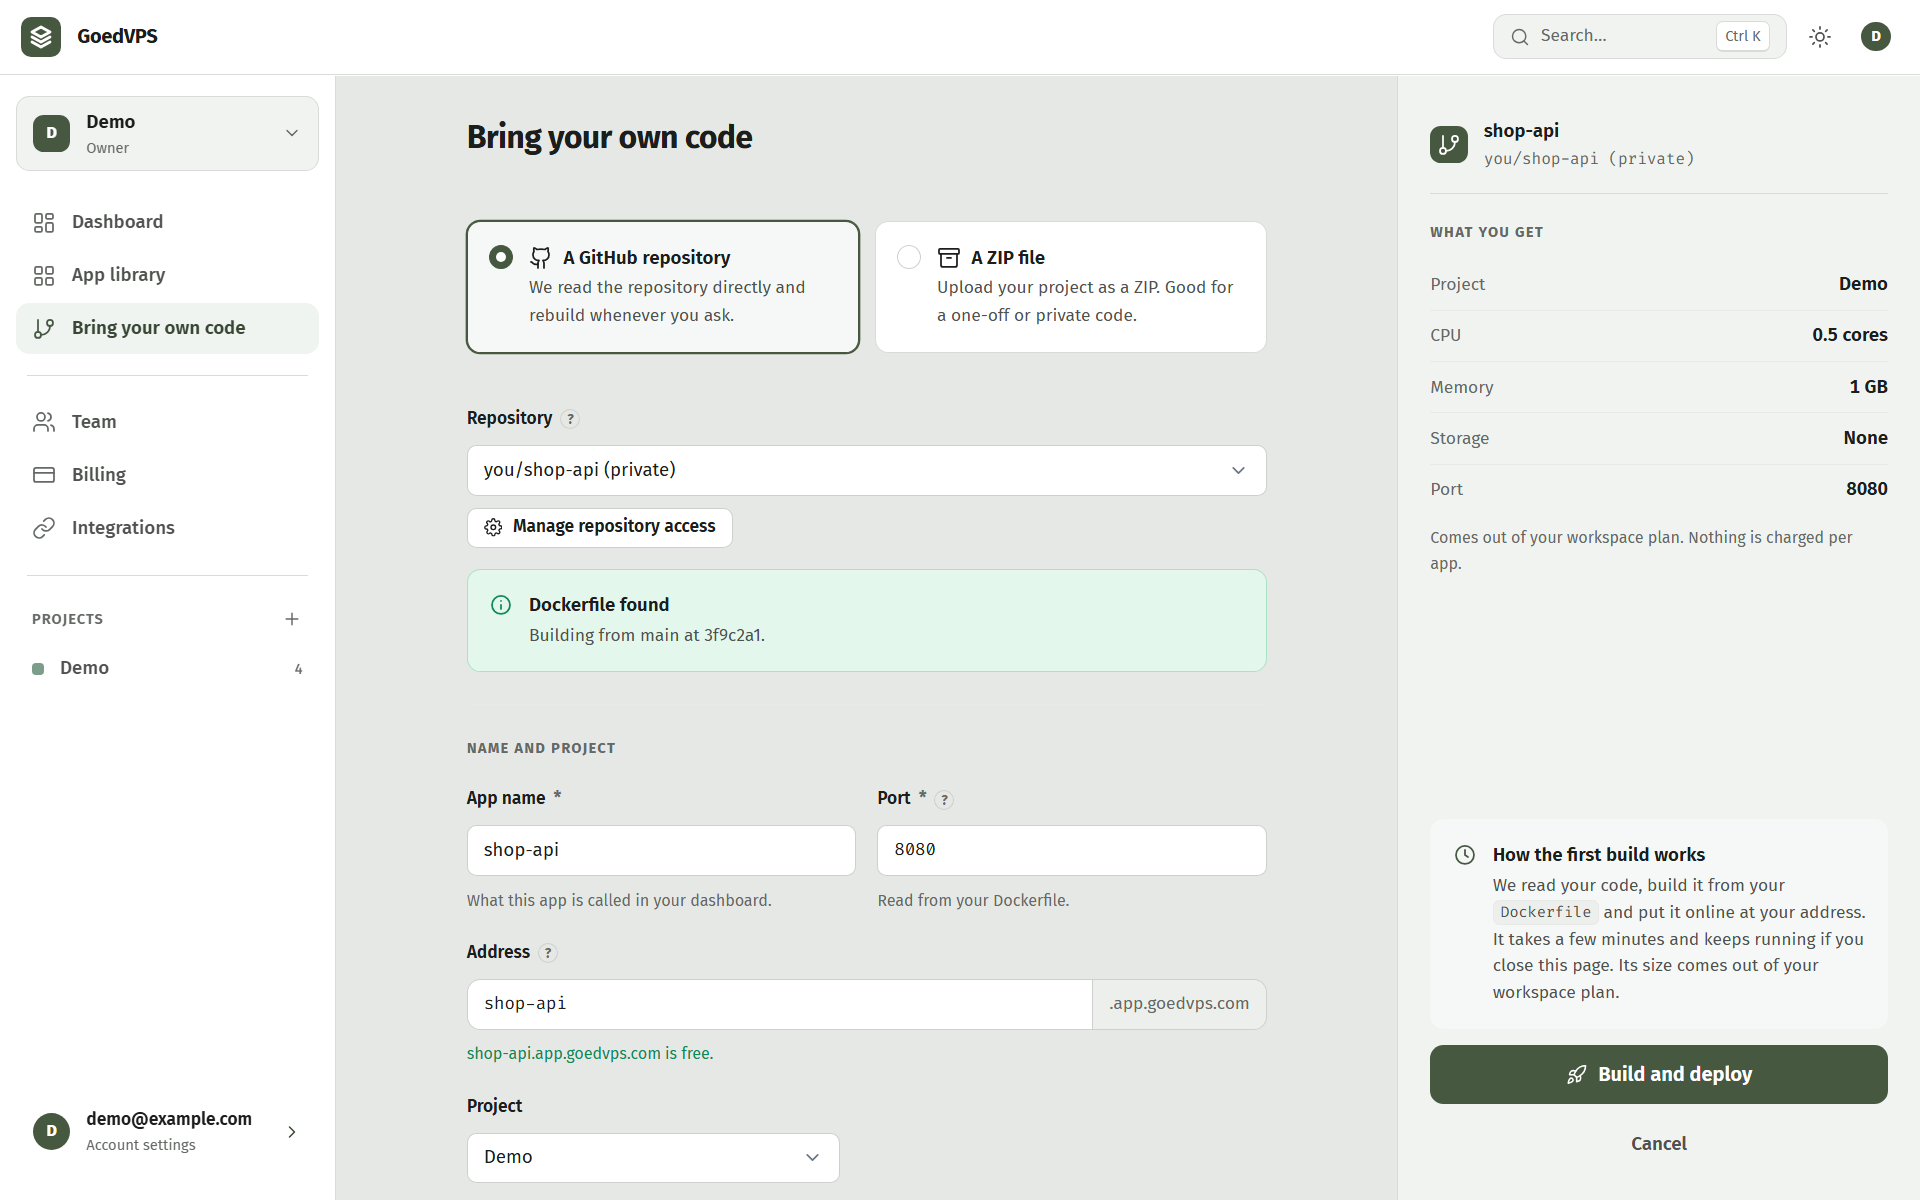Click Manage repository access button

click(600, 527)
